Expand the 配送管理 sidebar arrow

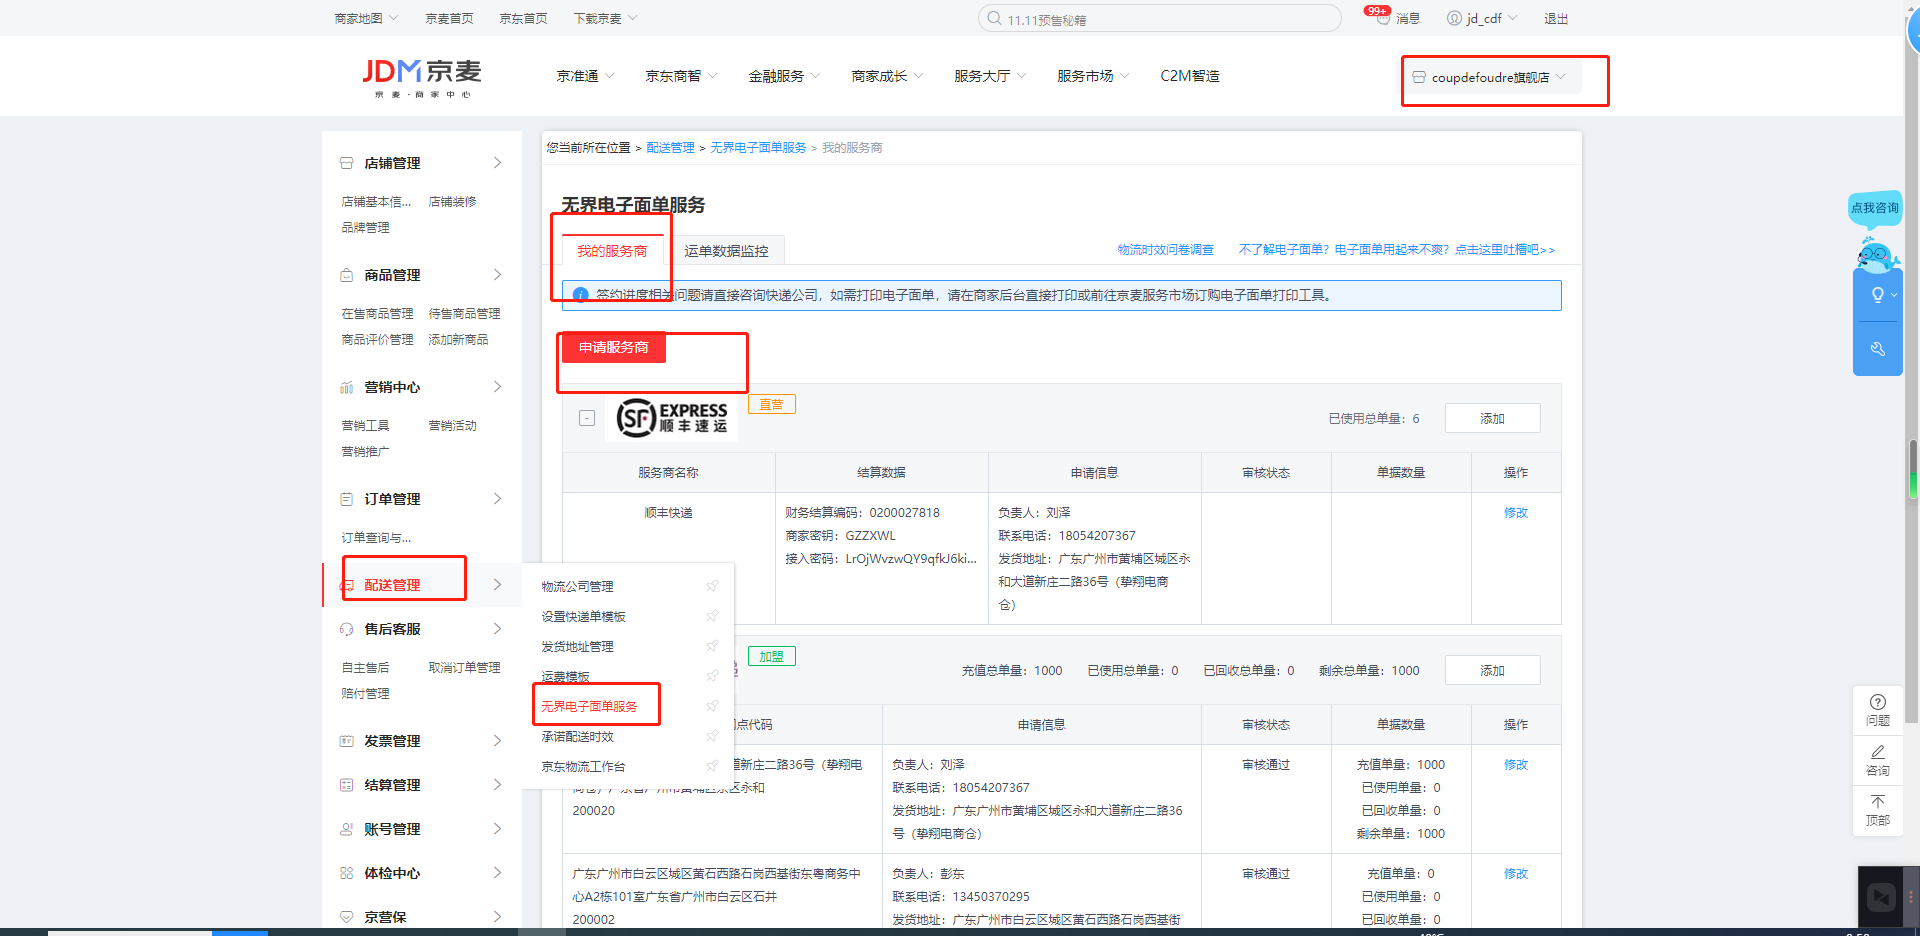497,585
